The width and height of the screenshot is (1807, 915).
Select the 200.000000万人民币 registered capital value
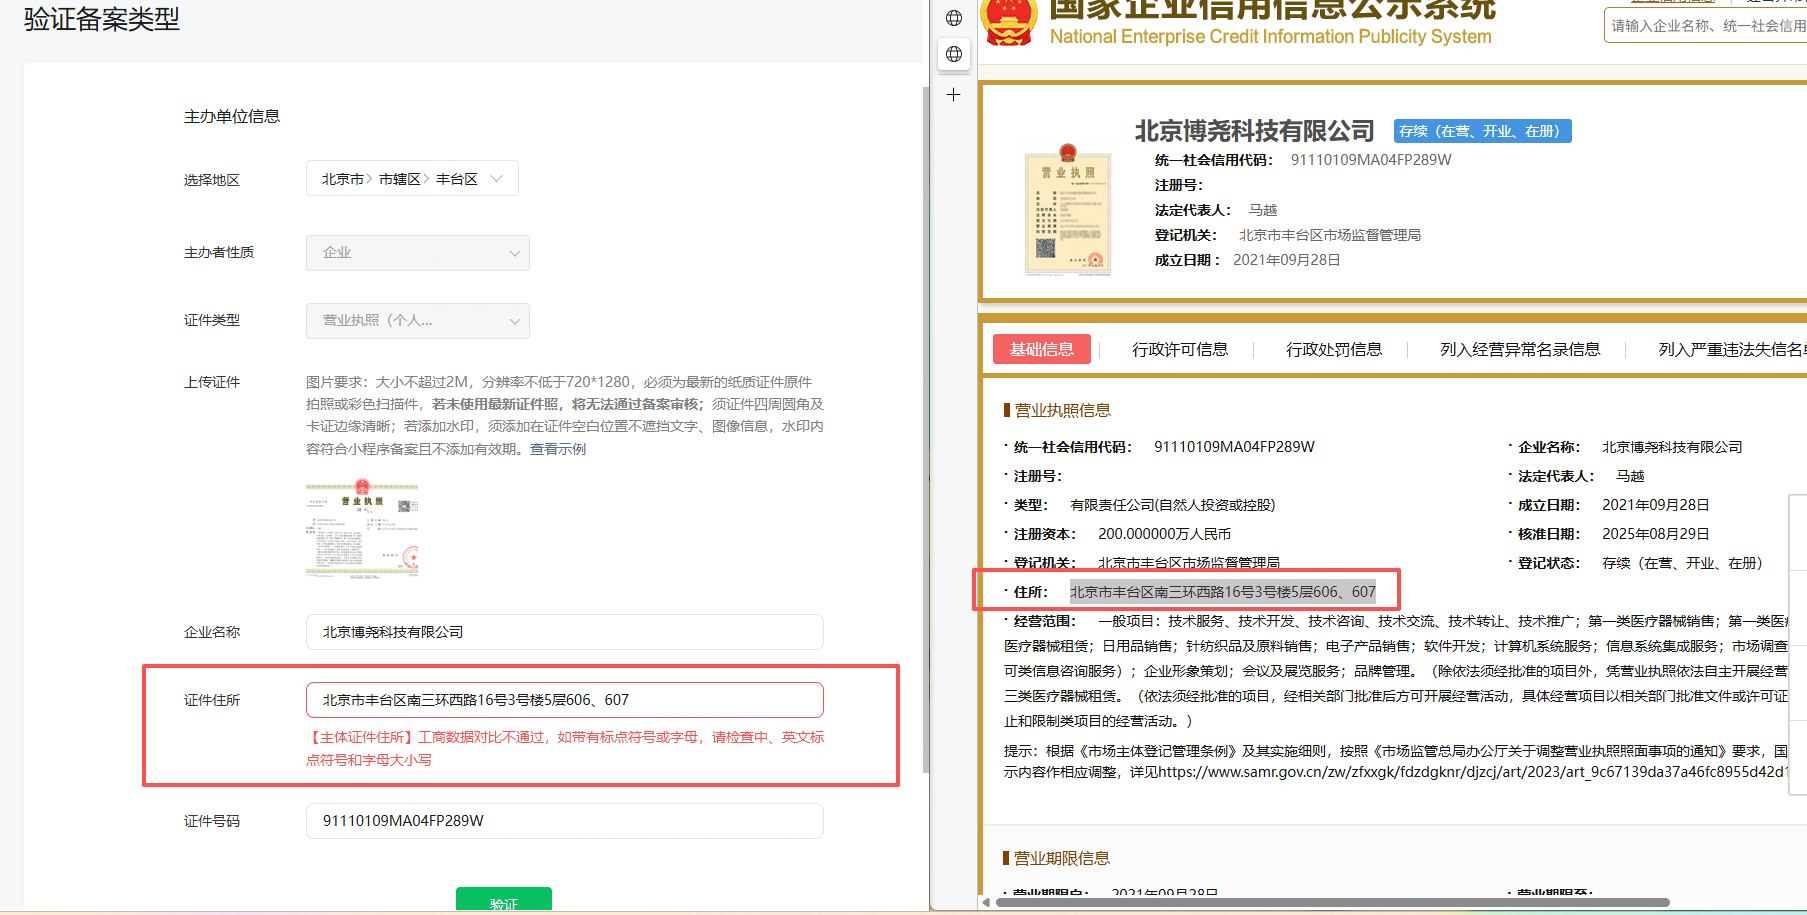coord(1165,534)
